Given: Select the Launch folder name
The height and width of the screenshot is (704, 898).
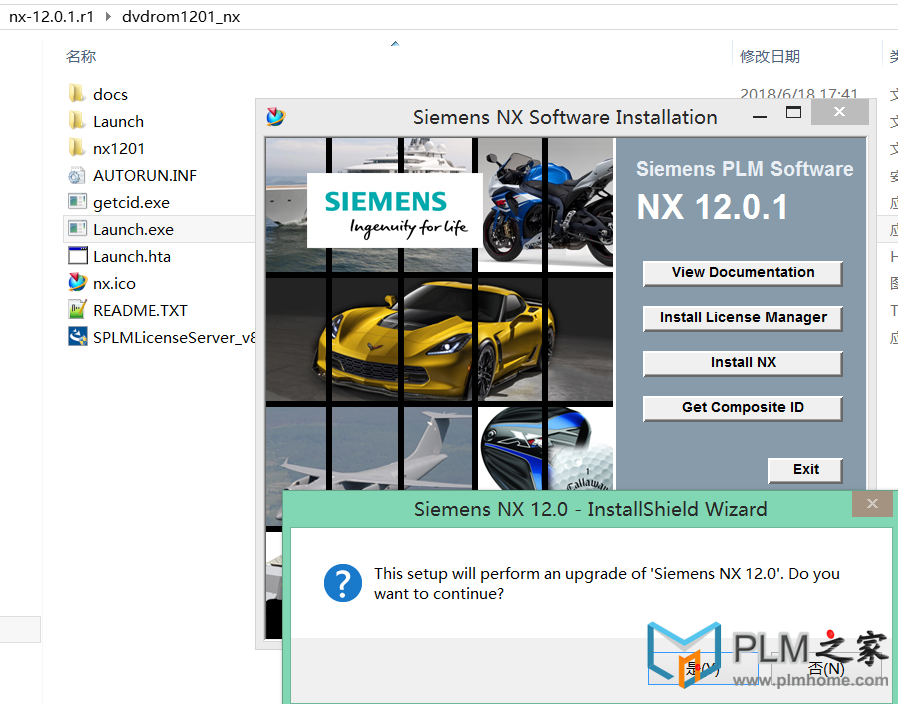Looking at the screenshot, I should pos(119,121).
